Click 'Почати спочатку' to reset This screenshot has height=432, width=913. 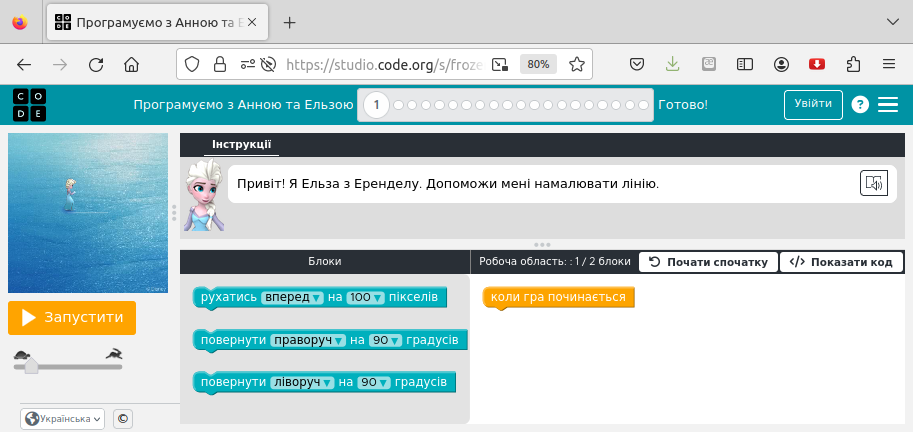(708, 262)
